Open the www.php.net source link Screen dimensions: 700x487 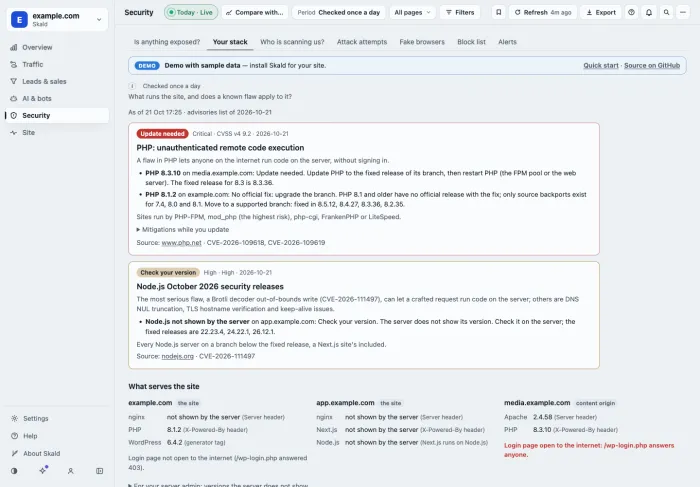181,243
